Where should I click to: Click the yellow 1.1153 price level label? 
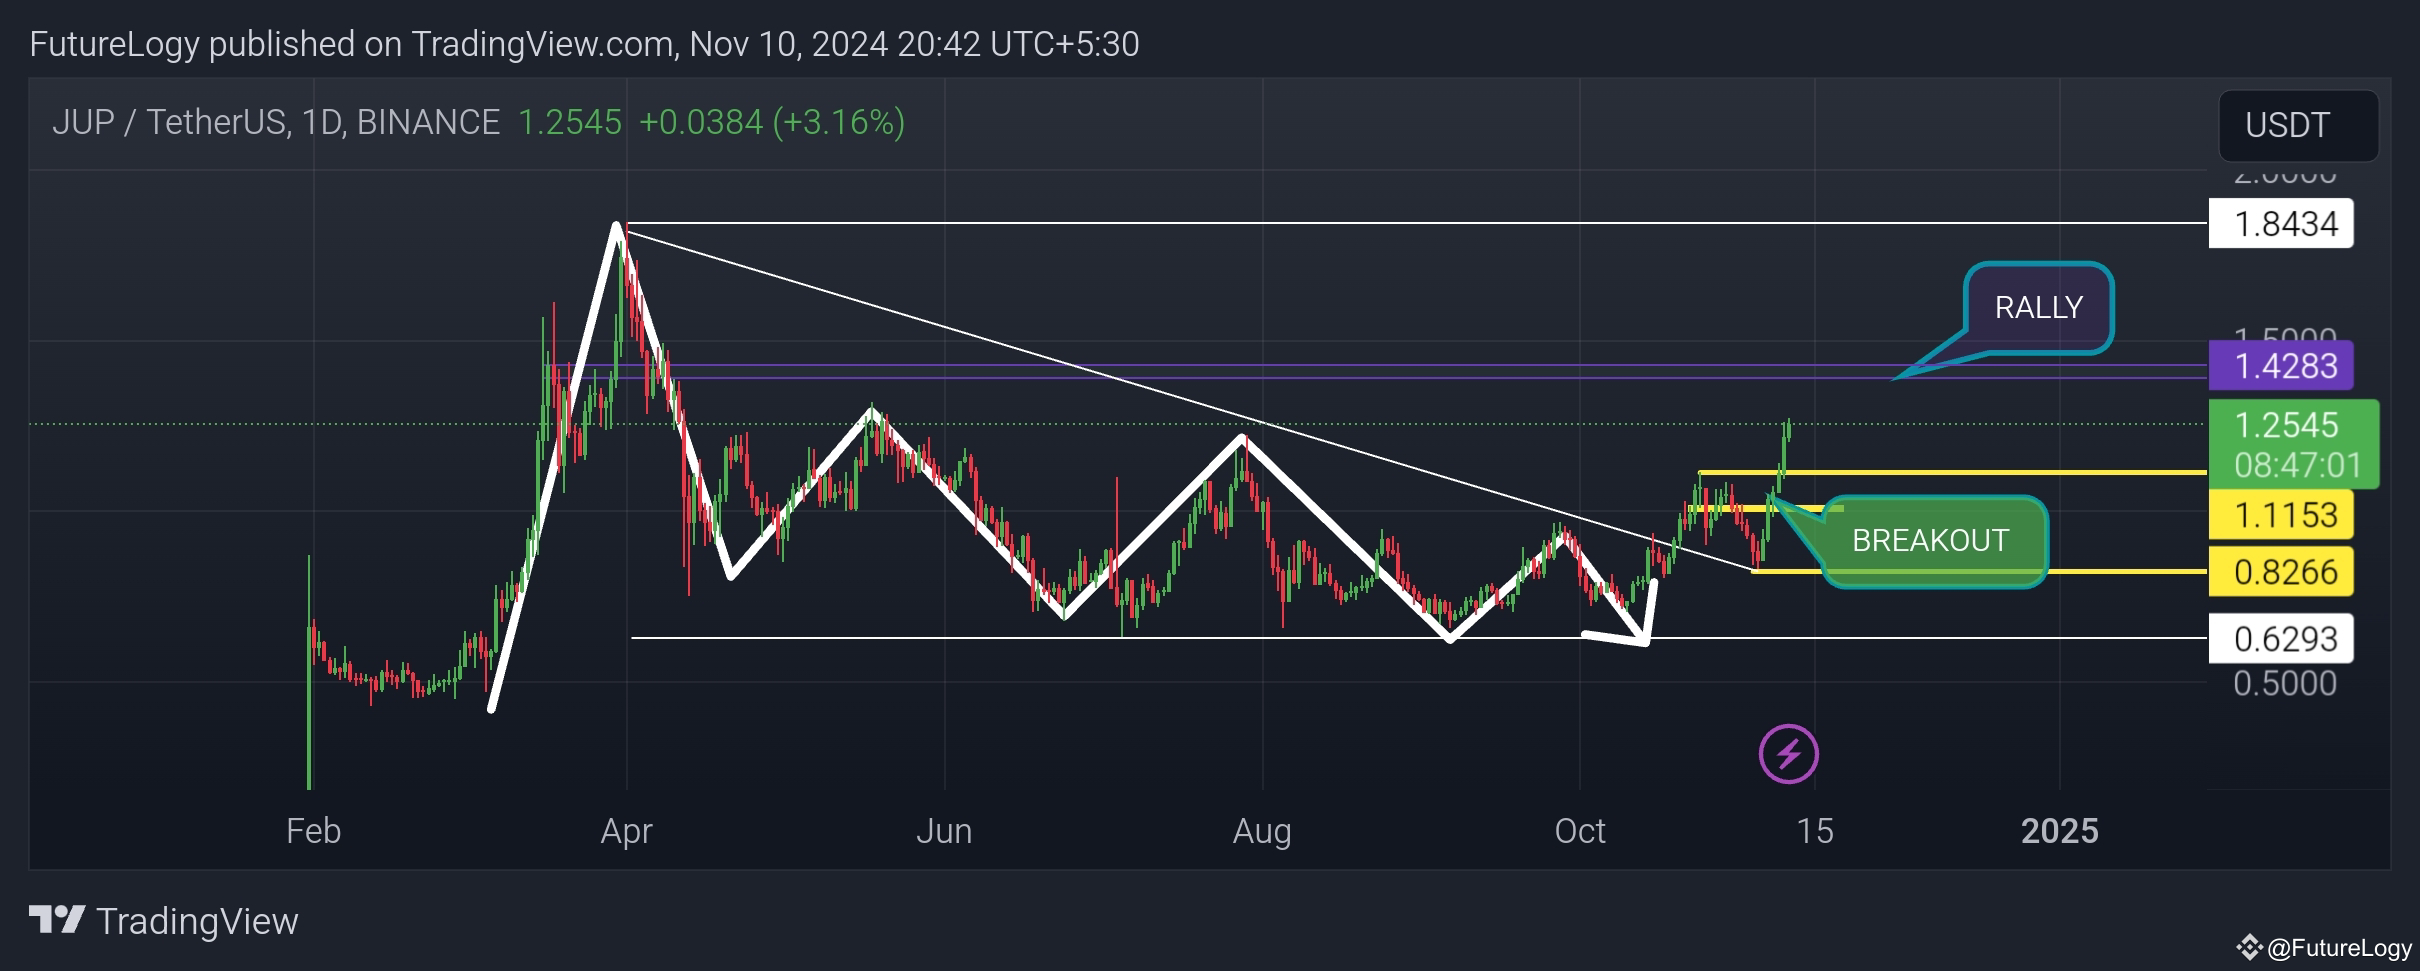pos(2283,515)
